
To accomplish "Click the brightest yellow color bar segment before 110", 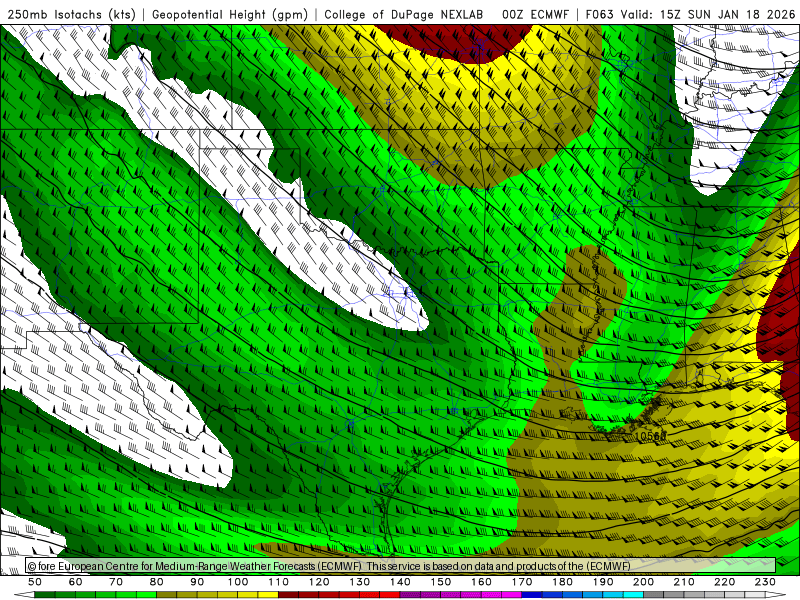I will (268, 595).
